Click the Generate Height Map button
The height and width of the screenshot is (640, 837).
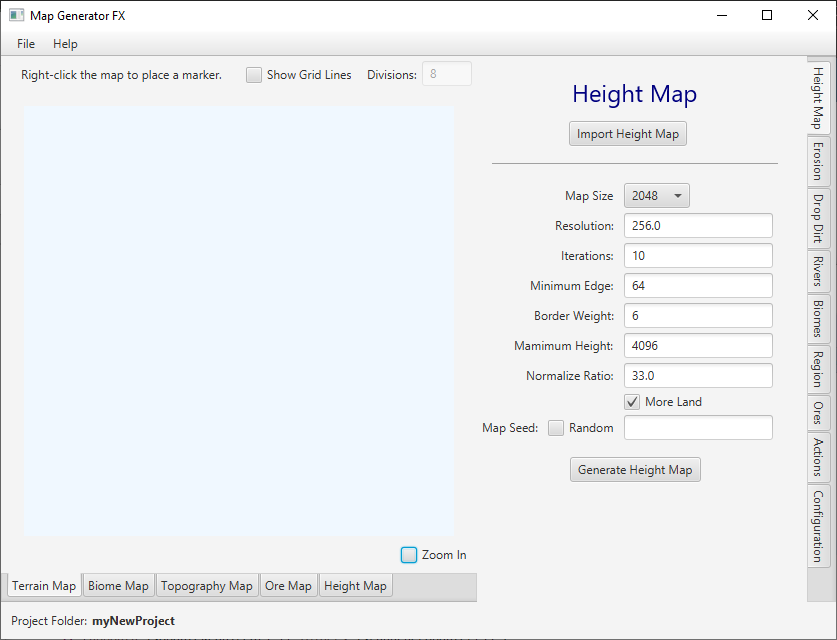pos(635,470)
